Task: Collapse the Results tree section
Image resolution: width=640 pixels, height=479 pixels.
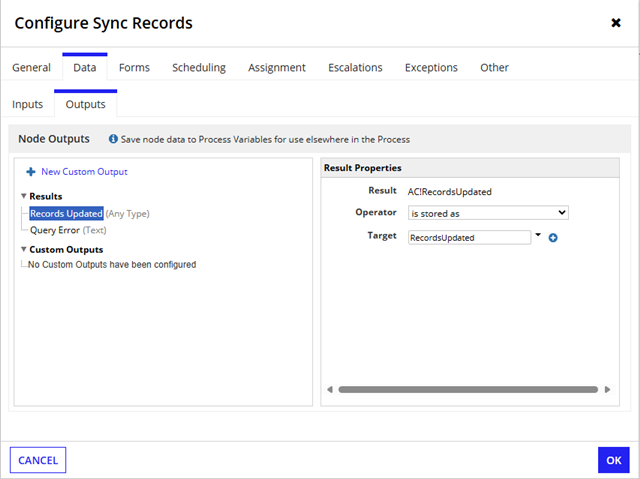Action: click(24, 197)
